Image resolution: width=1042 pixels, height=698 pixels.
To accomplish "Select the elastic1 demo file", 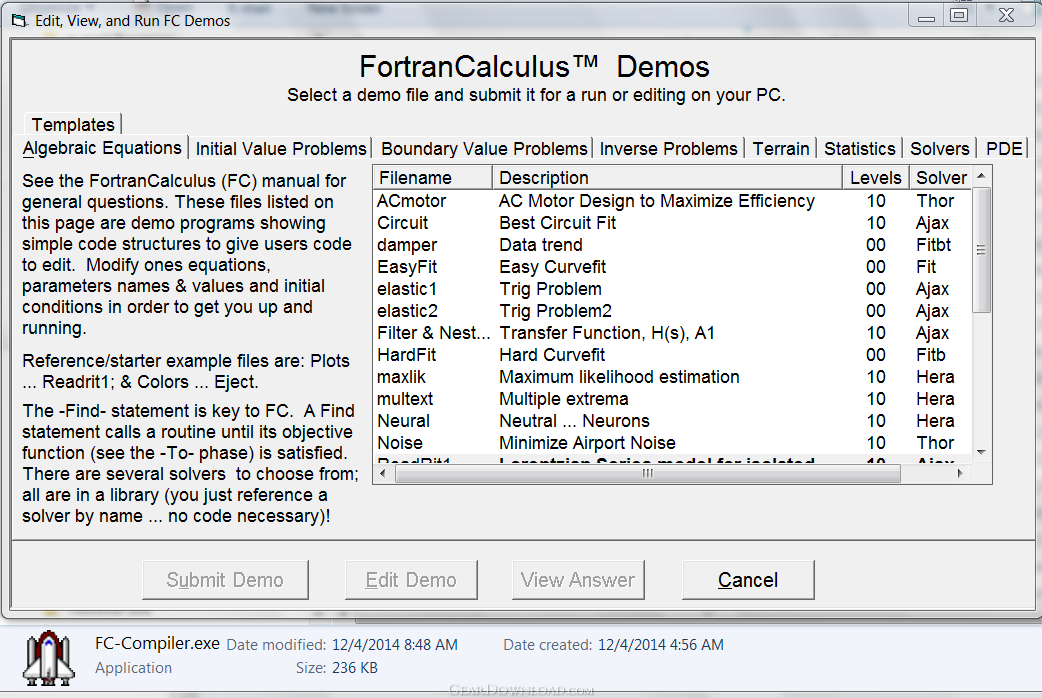I will (407, 289).
